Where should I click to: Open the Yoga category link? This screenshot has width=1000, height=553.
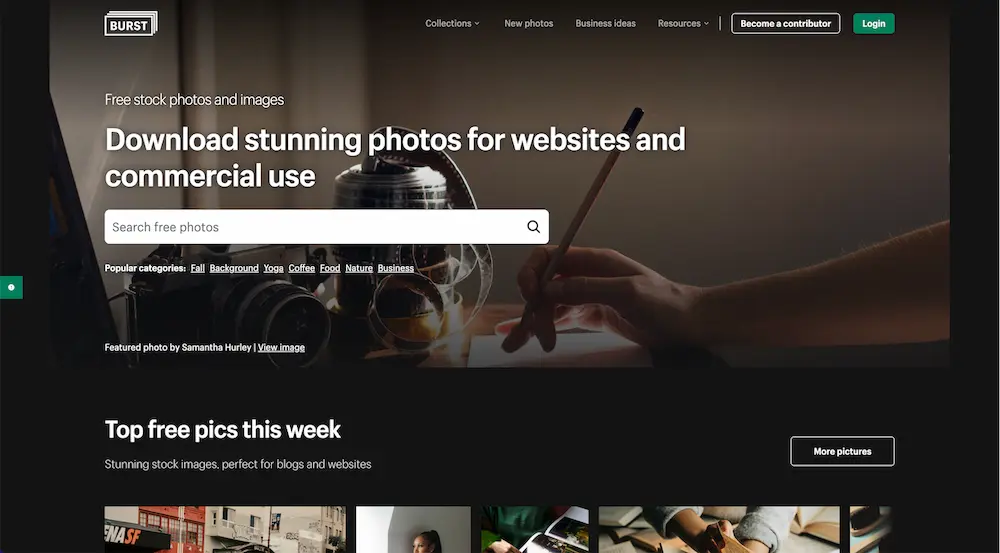[x=274, y=268]
